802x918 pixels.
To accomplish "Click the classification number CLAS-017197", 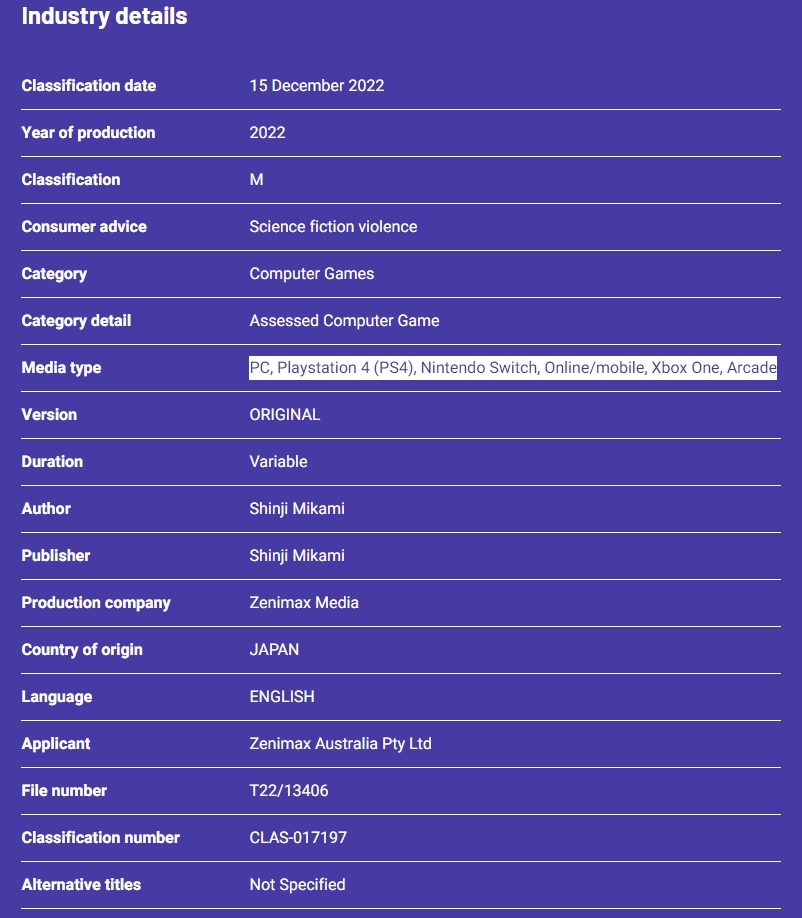I will pyautogui.click(x=298, y=838).
